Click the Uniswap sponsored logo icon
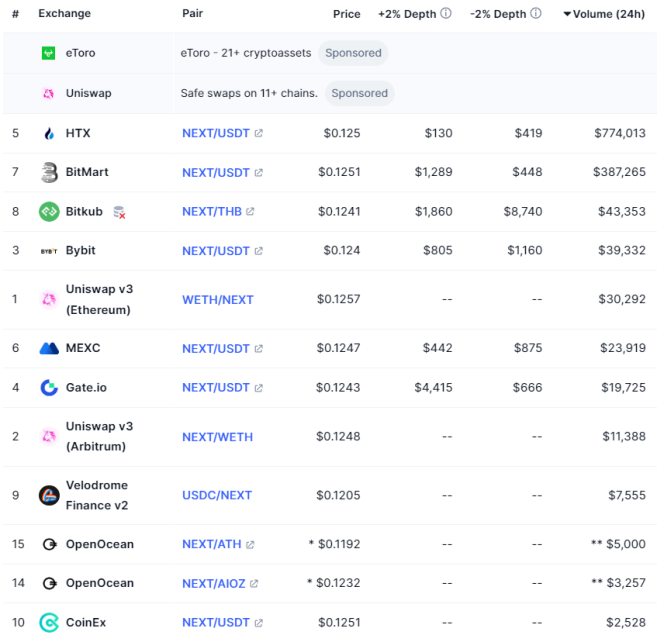Viewport: 657px width, 642px height. [x=49, y=93]
